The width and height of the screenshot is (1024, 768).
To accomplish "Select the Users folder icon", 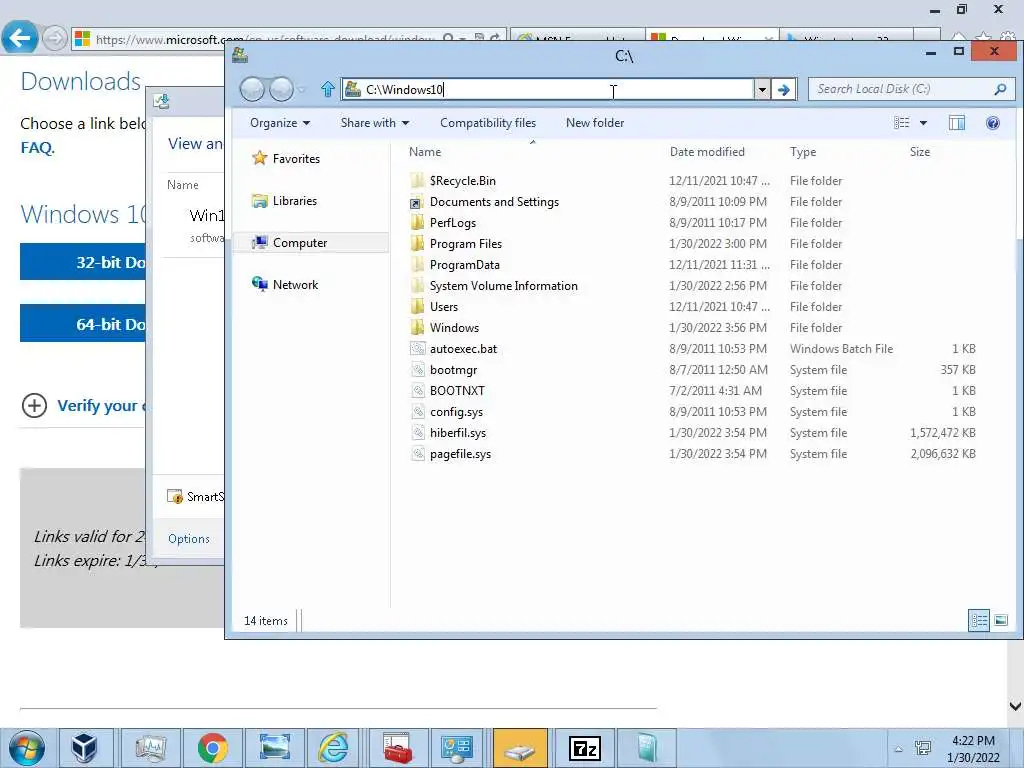I will click(x=417, y=306).
